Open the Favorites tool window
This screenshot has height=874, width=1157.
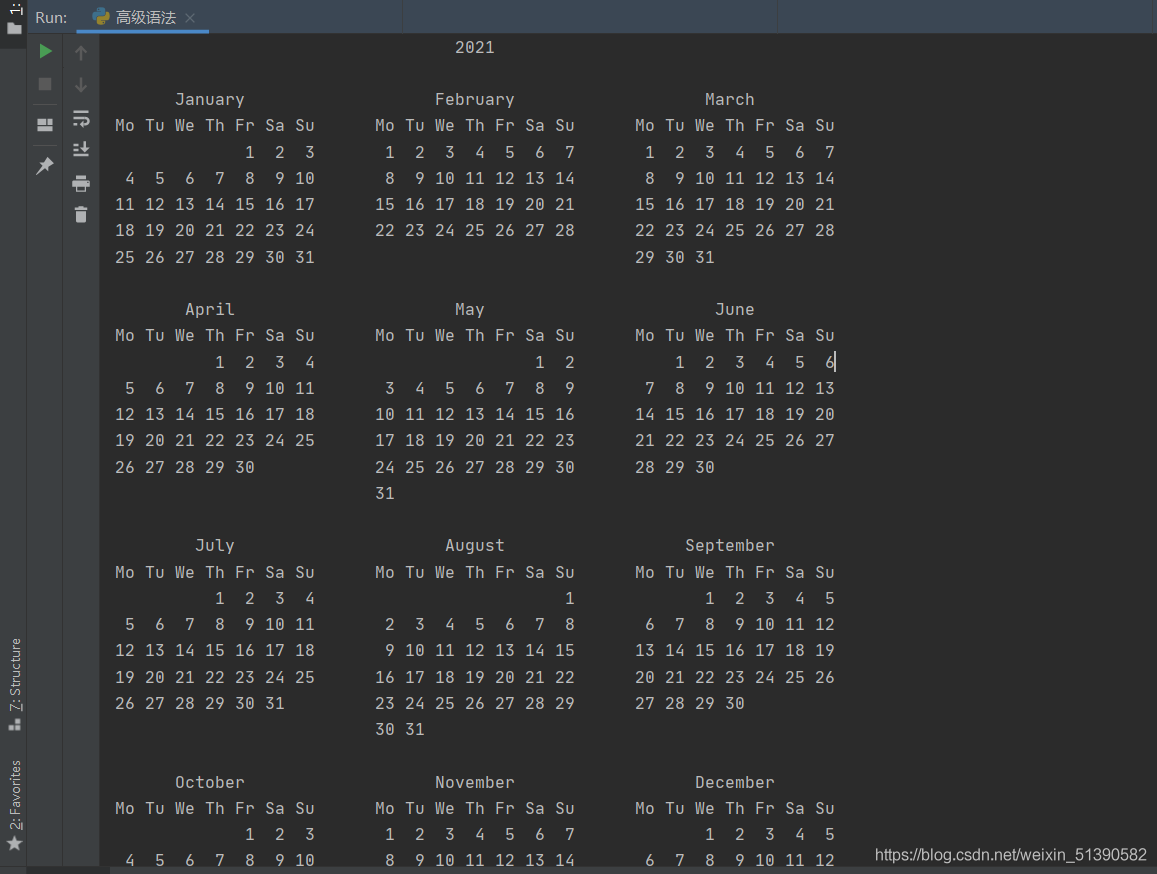tap(15, 805)
